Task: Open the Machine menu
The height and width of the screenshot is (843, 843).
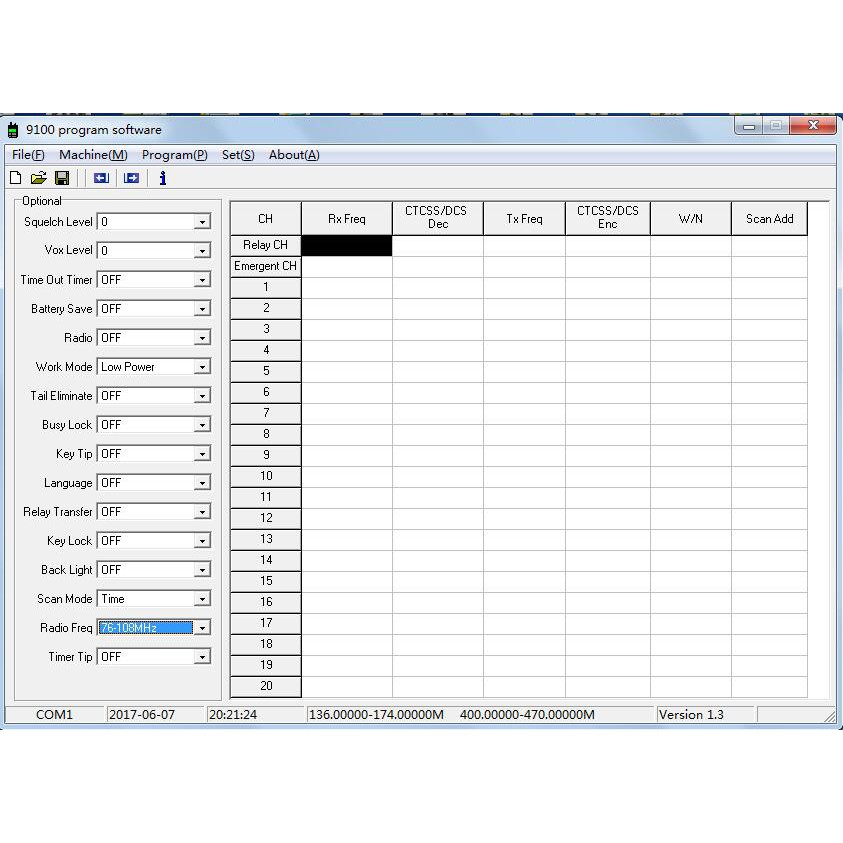Action: click(93, 155)
